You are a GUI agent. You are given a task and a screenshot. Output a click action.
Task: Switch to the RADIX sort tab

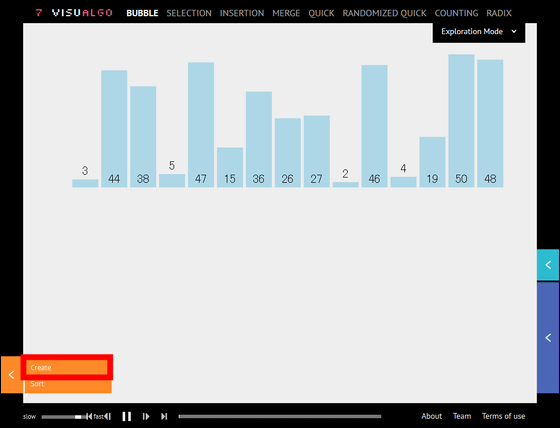499,13
